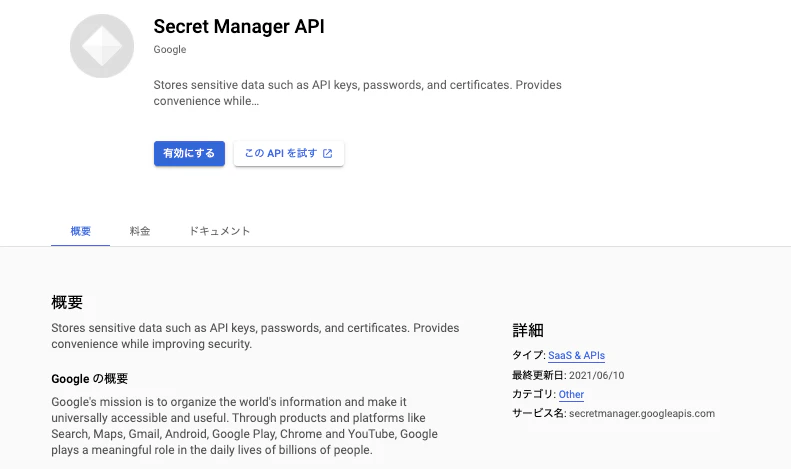Follow the Other category link
This screenshot has width=791, height=469.
[571, 394]
